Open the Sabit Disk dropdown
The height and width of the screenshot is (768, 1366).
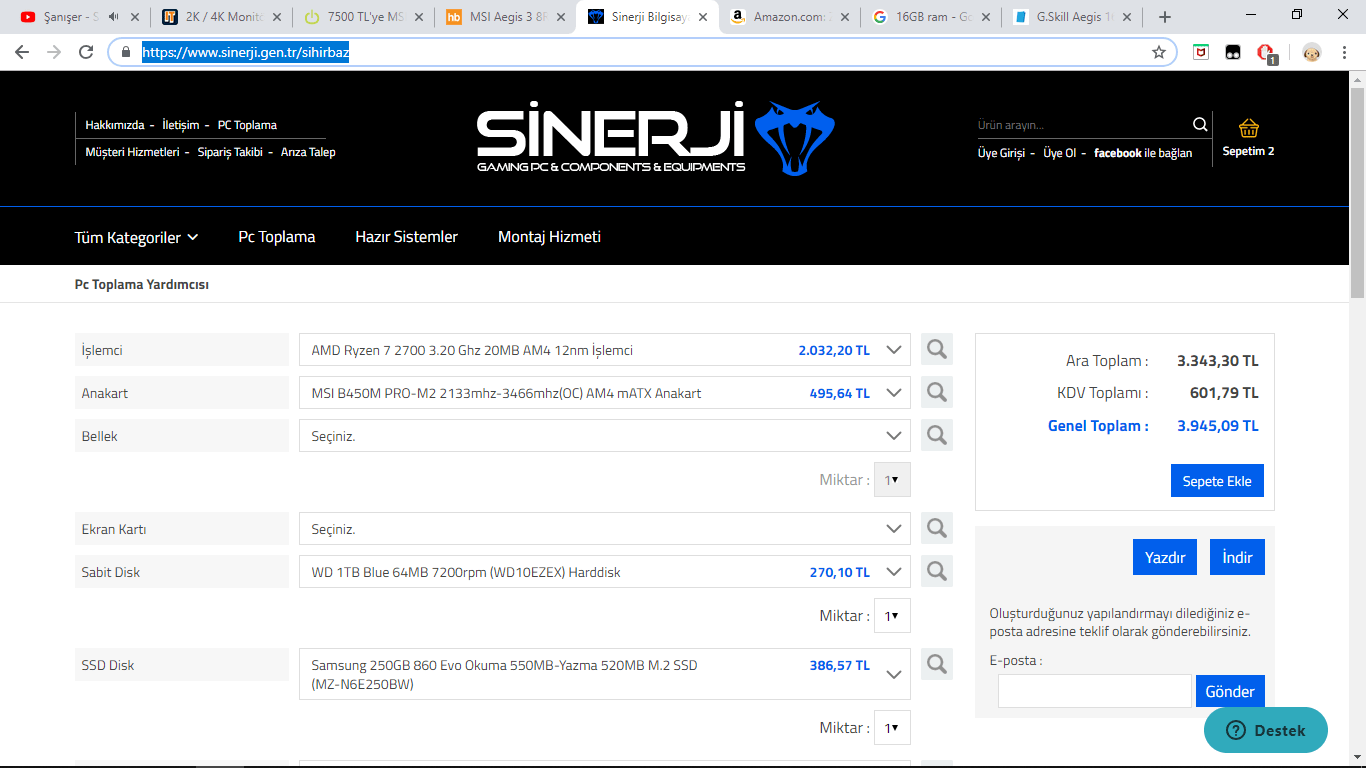[x=605, y=572]
